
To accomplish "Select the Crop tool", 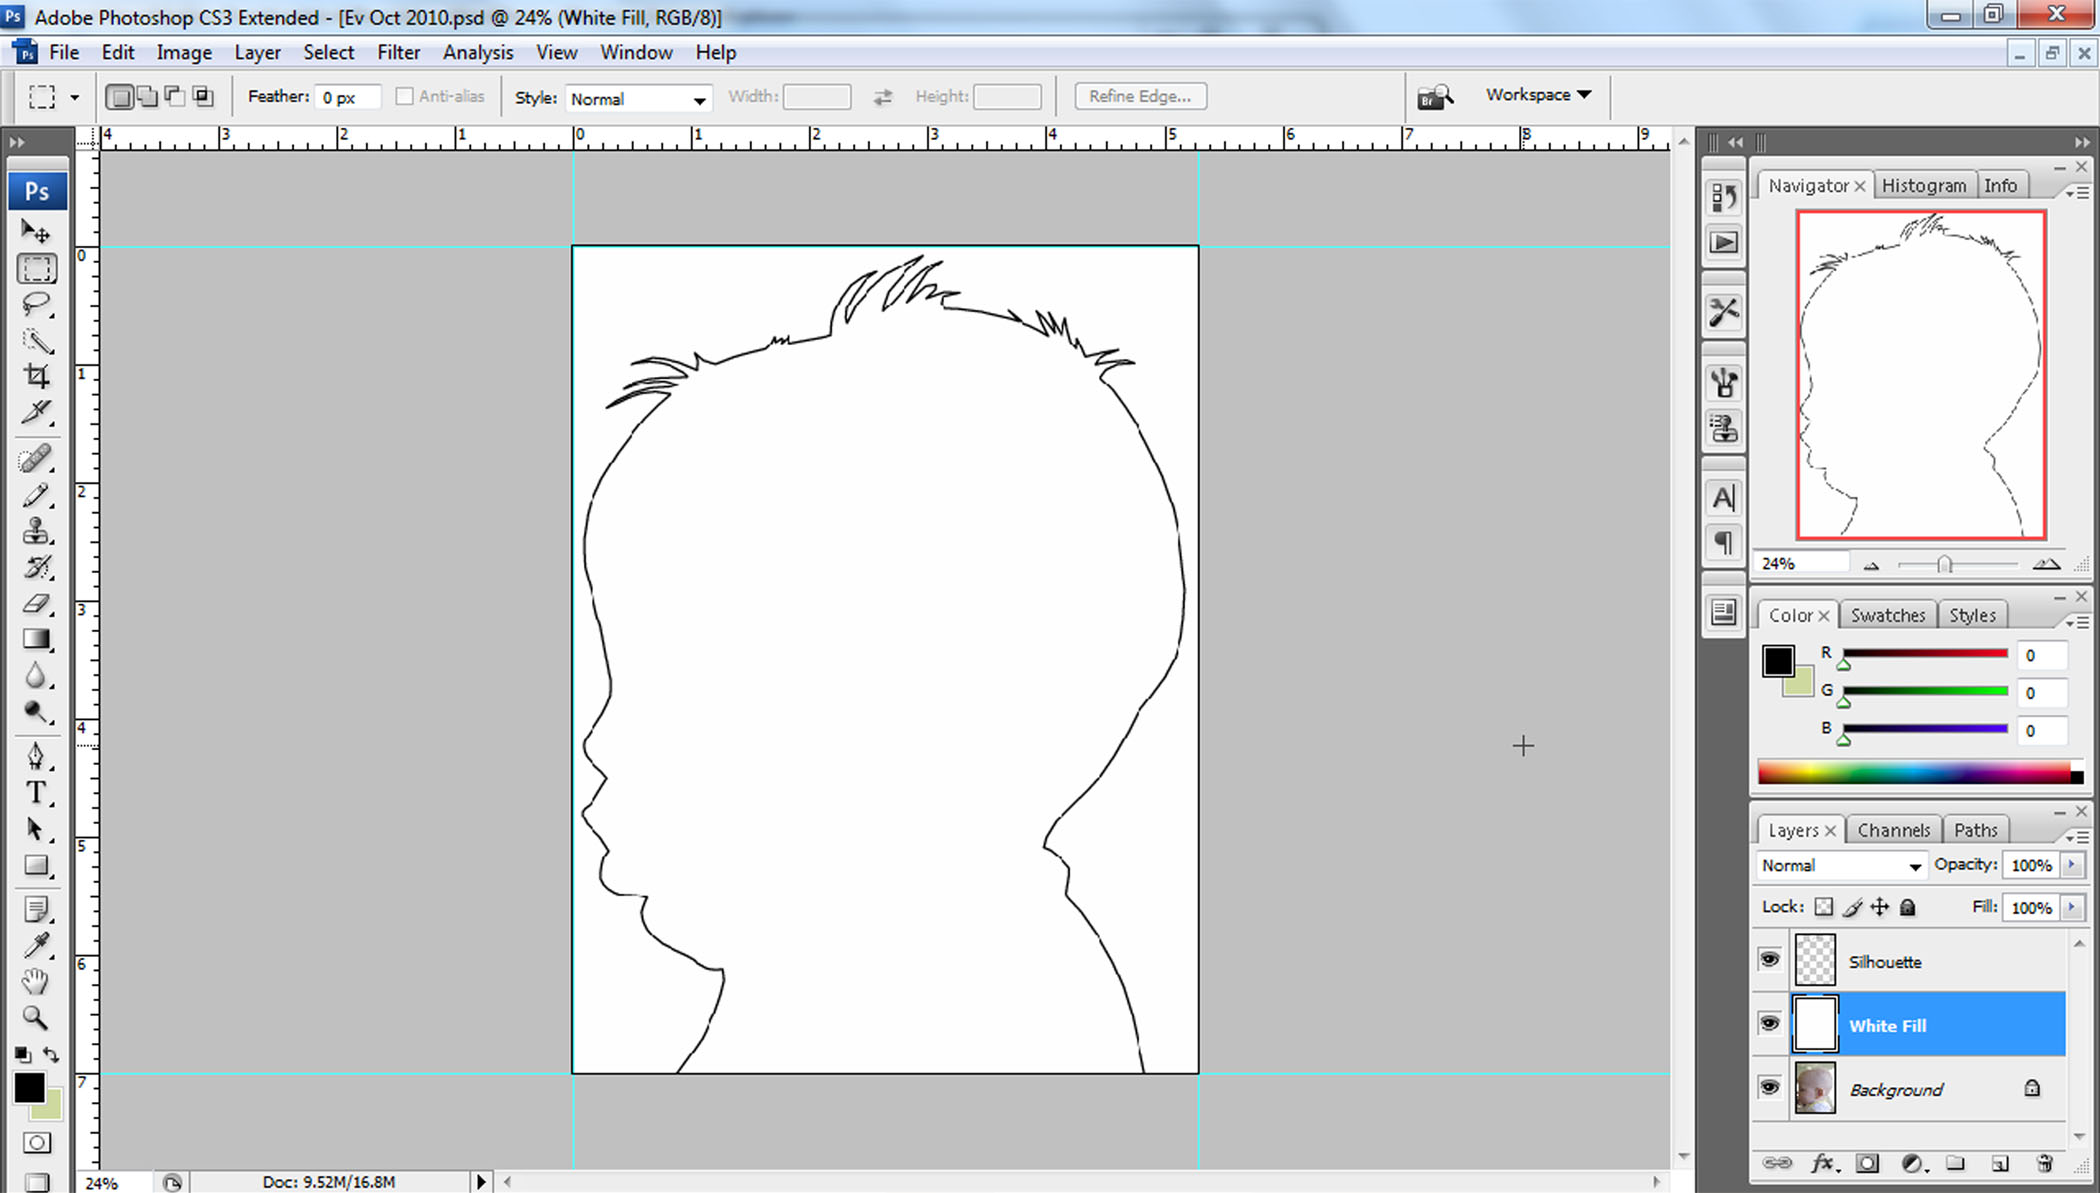I will pyautogui.click(x=36, y=376).
